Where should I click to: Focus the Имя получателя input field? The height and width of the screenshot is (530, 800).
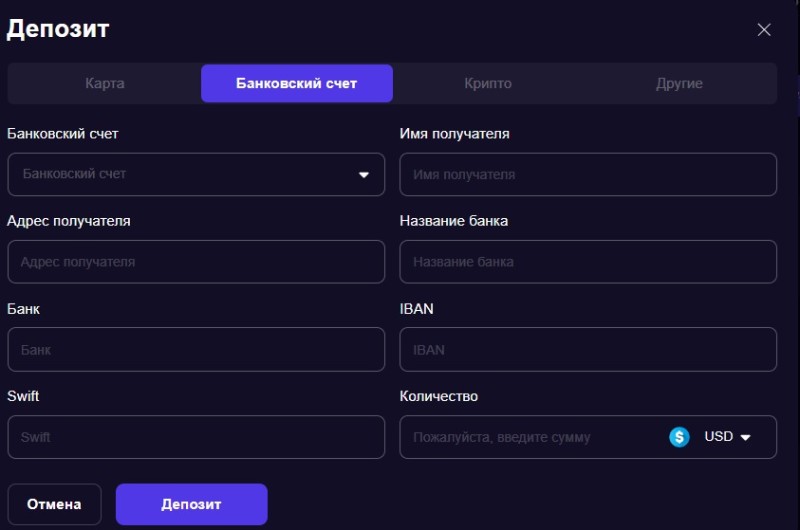pyautogui.click(x=588, y=174)
